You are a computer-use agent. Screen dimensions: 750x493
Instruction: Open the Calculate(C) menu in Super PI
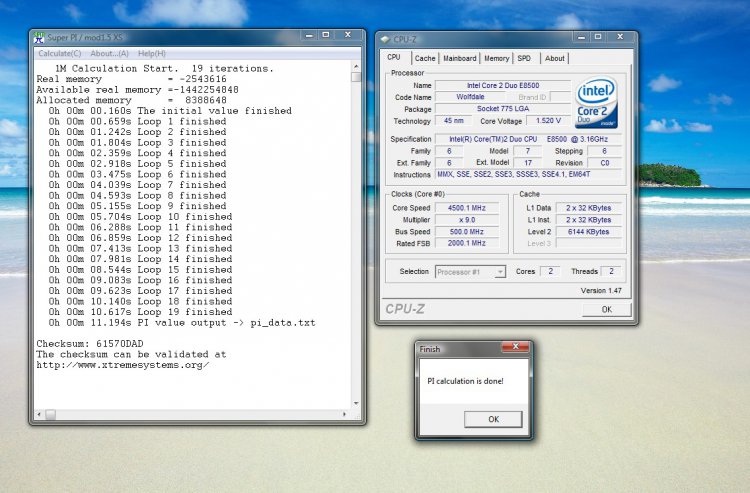pyautogui.click(x=60, y=54)
